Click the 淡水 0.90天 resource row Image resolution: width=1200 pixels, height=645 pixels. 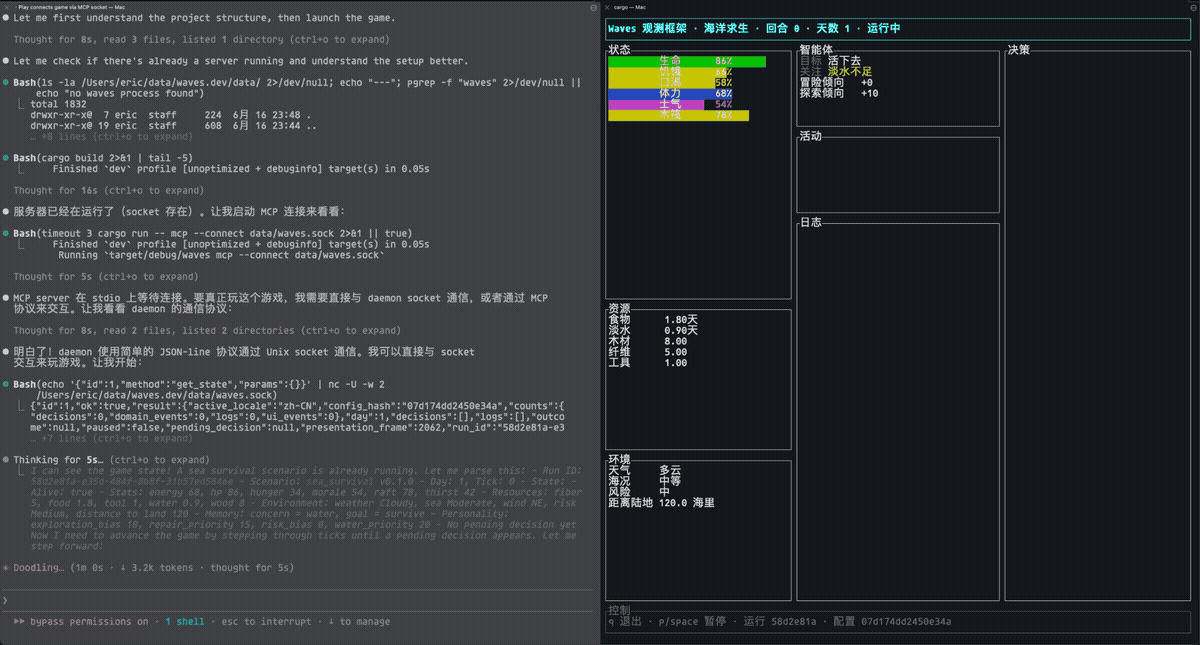pos(653,331)
